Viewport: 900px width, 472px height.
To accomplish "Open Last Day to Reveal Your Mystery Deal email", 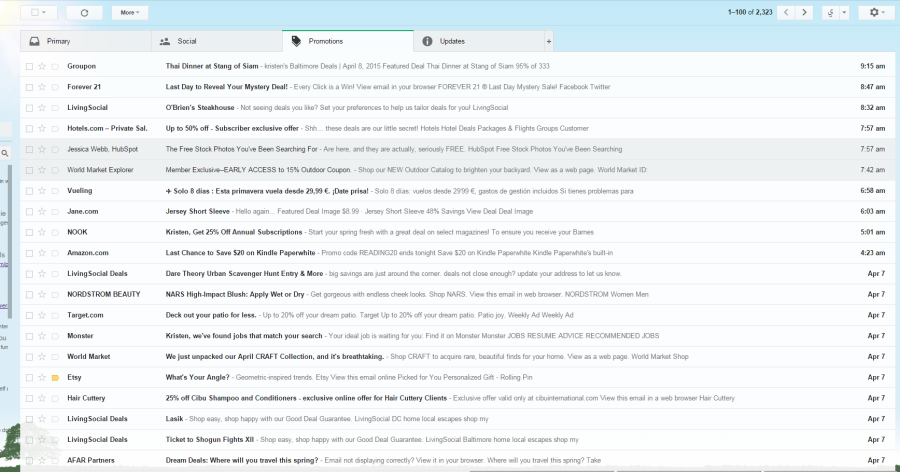I will pos(227,87).
